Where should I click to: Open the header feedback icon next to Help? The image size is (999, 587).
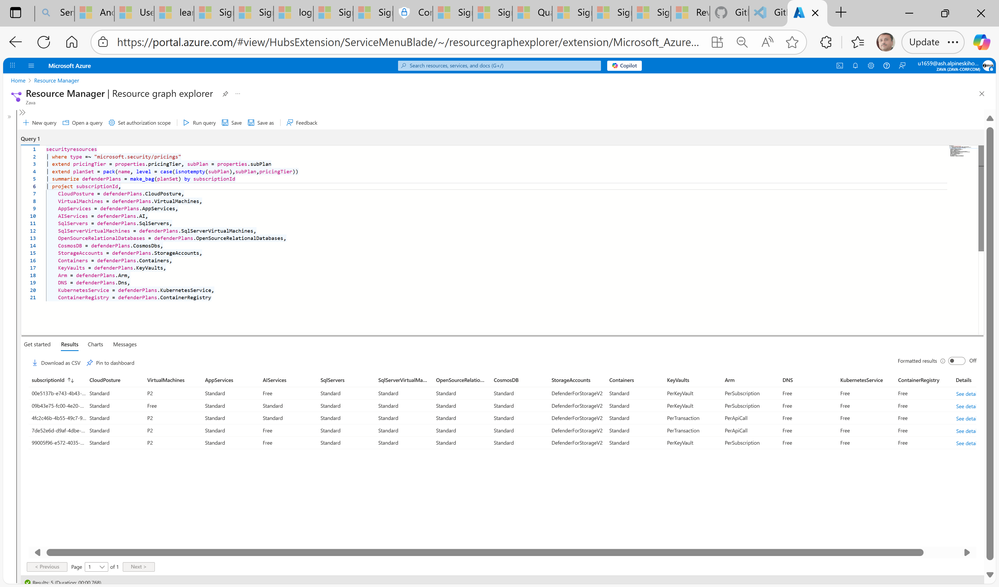[902, 66]
